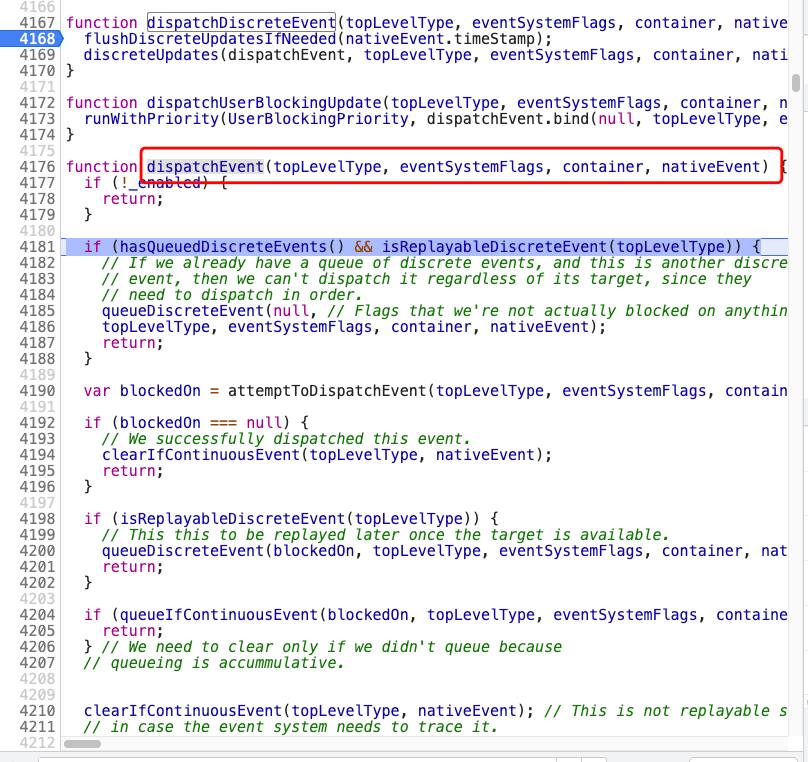Click null keyword on line 4192

tap(264, 422)
